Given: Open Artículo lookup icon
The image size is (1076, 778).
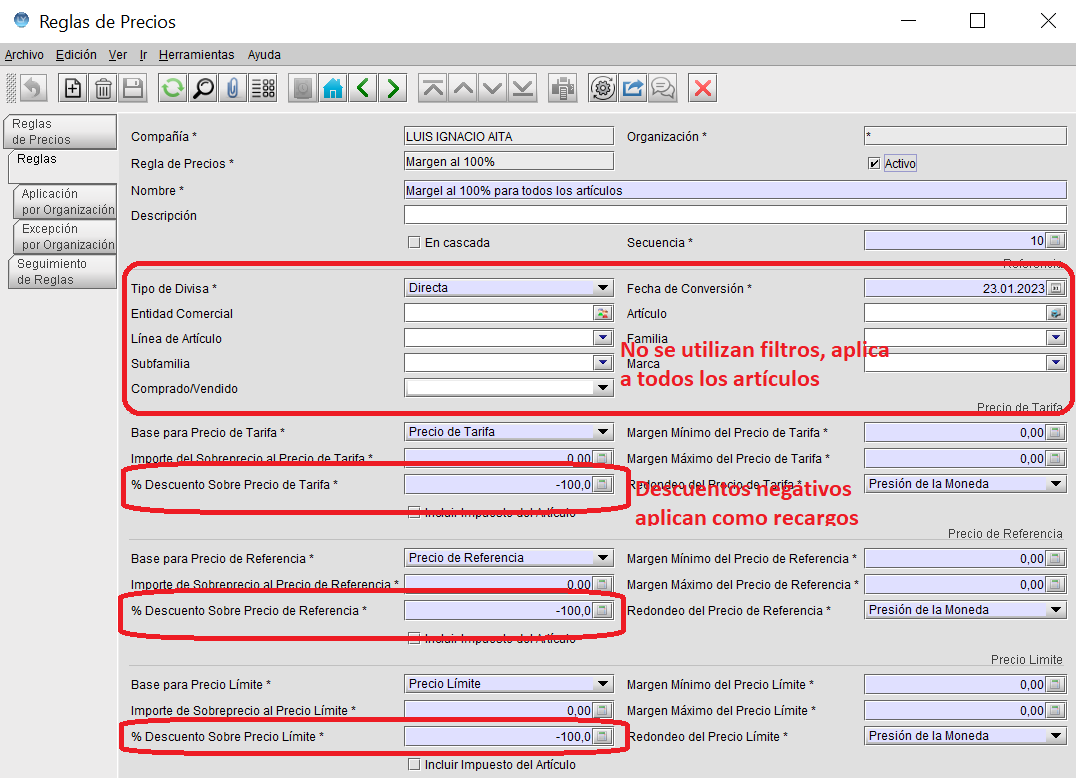Looking at the screenshot, I should [x=1055, y=313].
